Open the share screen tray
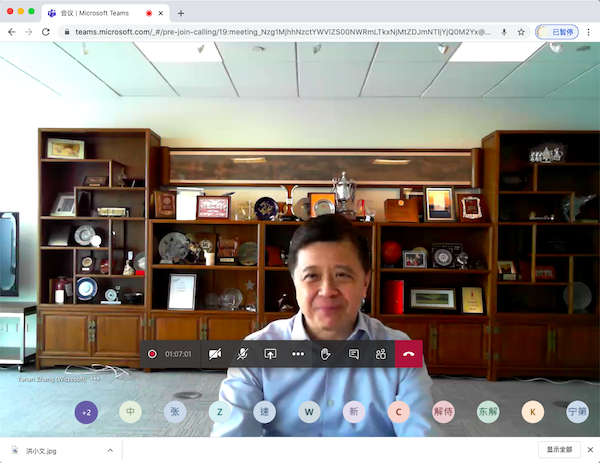The image size is (600, 463). coord(270,354)
